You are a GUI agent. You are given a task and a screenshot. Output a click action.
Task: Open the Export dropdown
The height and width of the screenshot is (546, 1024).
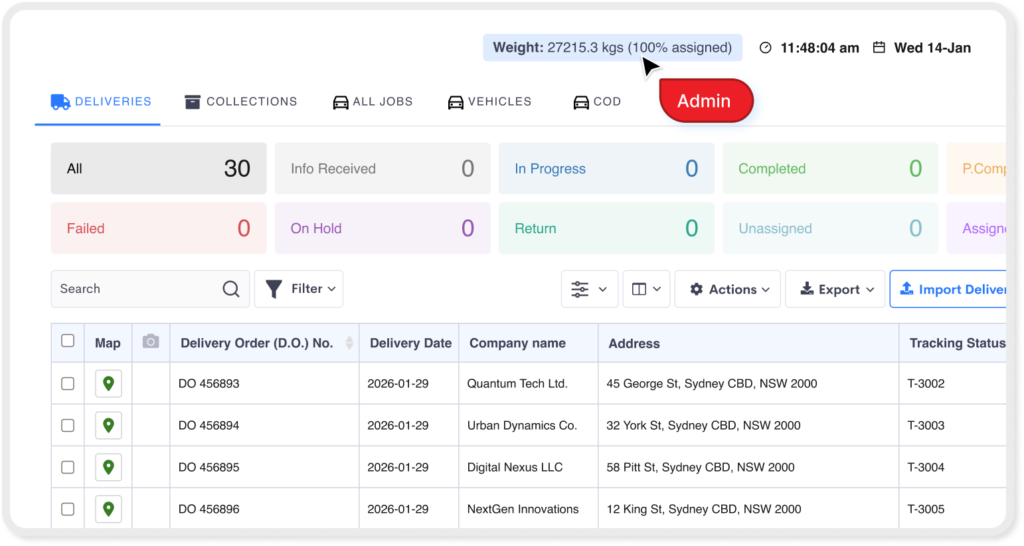835,289
